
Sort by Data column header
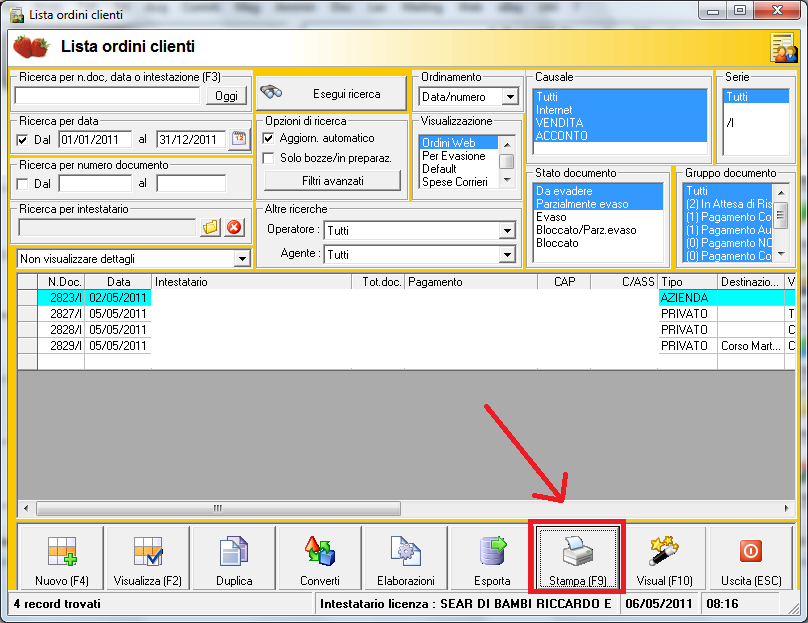[x=118, y=282]
